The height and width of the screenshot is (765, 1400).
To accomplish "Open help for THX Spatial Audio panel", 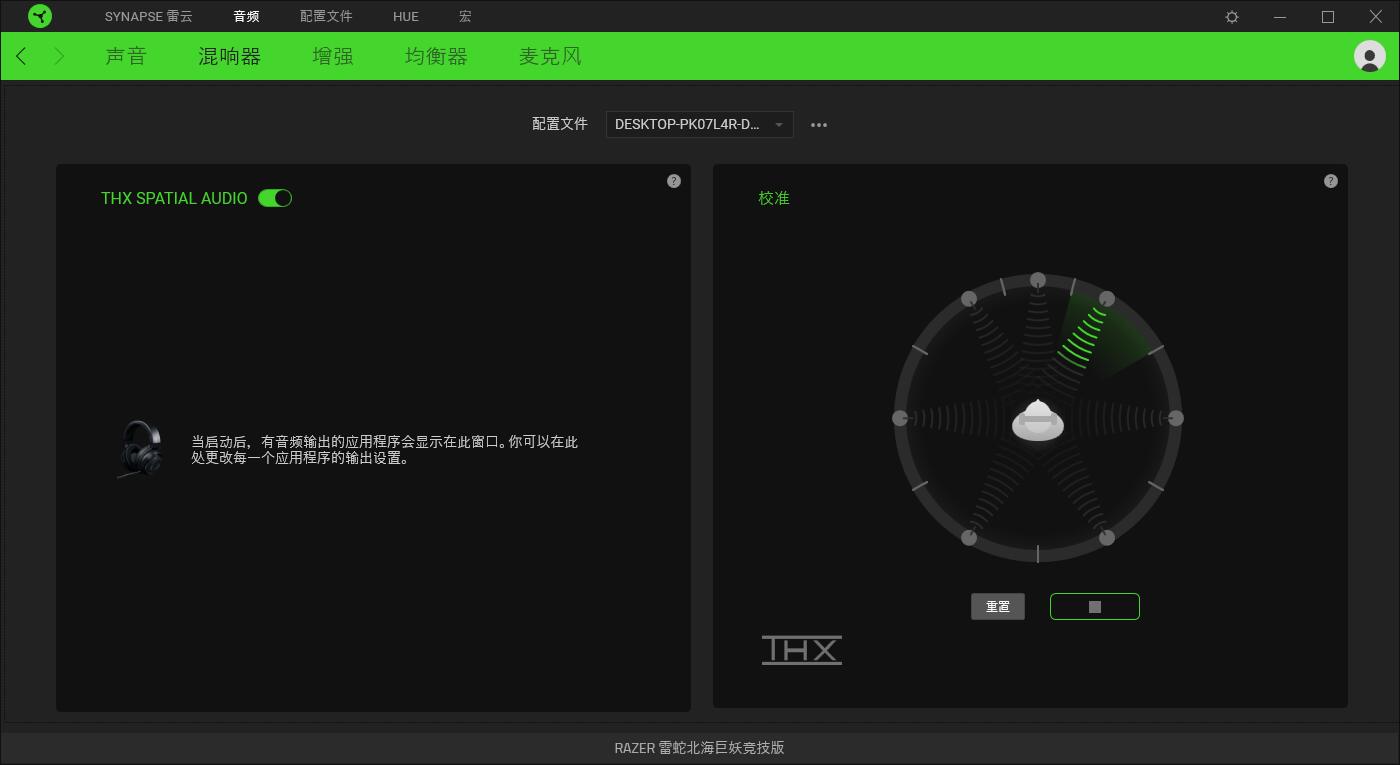I will (674, 181).
